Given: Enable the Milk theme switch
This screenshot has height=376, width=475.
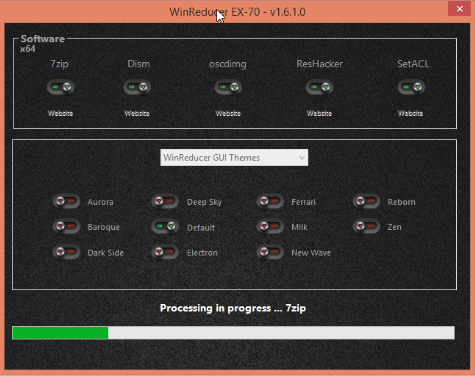Looking at the screenshot, I should (x=270, y=226).
